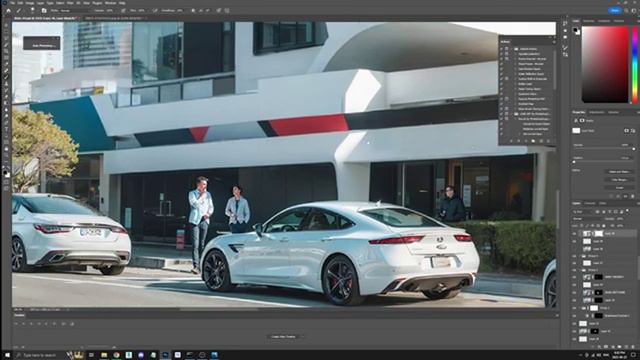Screen dimensions: 640x360
Task: Switch to the Adjustments tab
Action: coord(596,112)
